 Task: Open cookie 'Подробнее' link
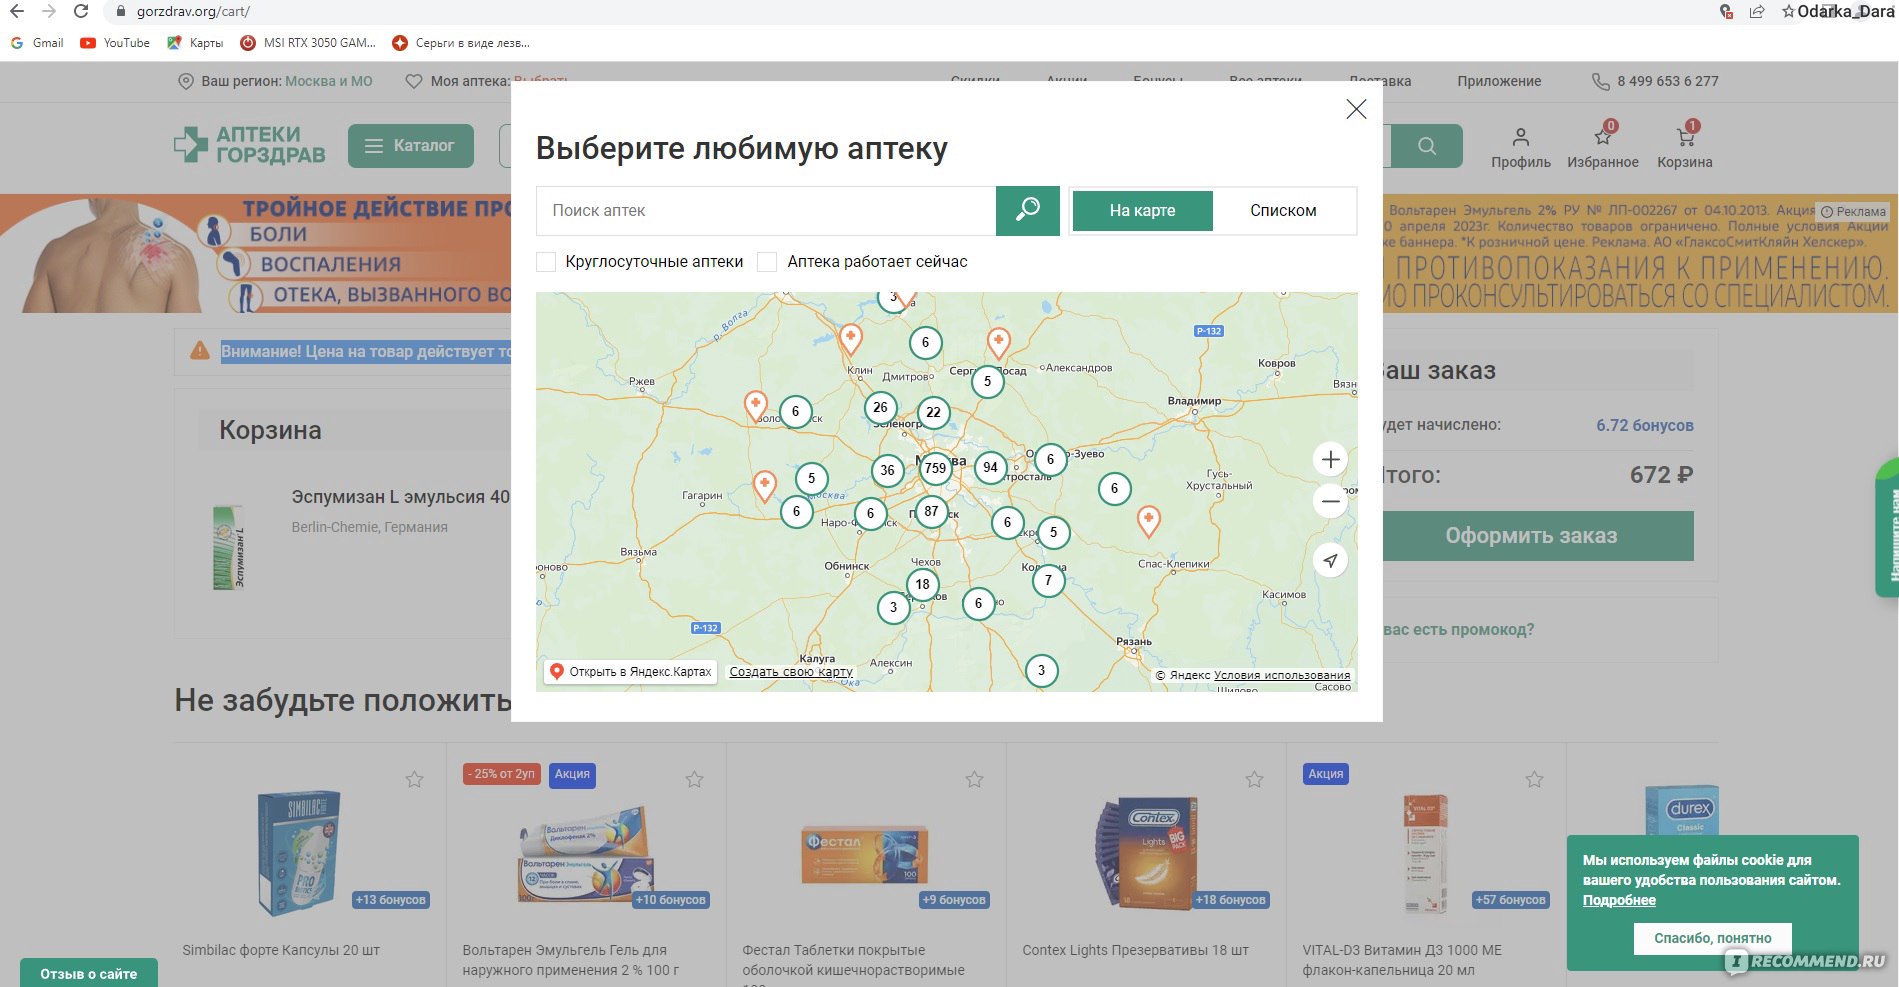coord(1619,900)
